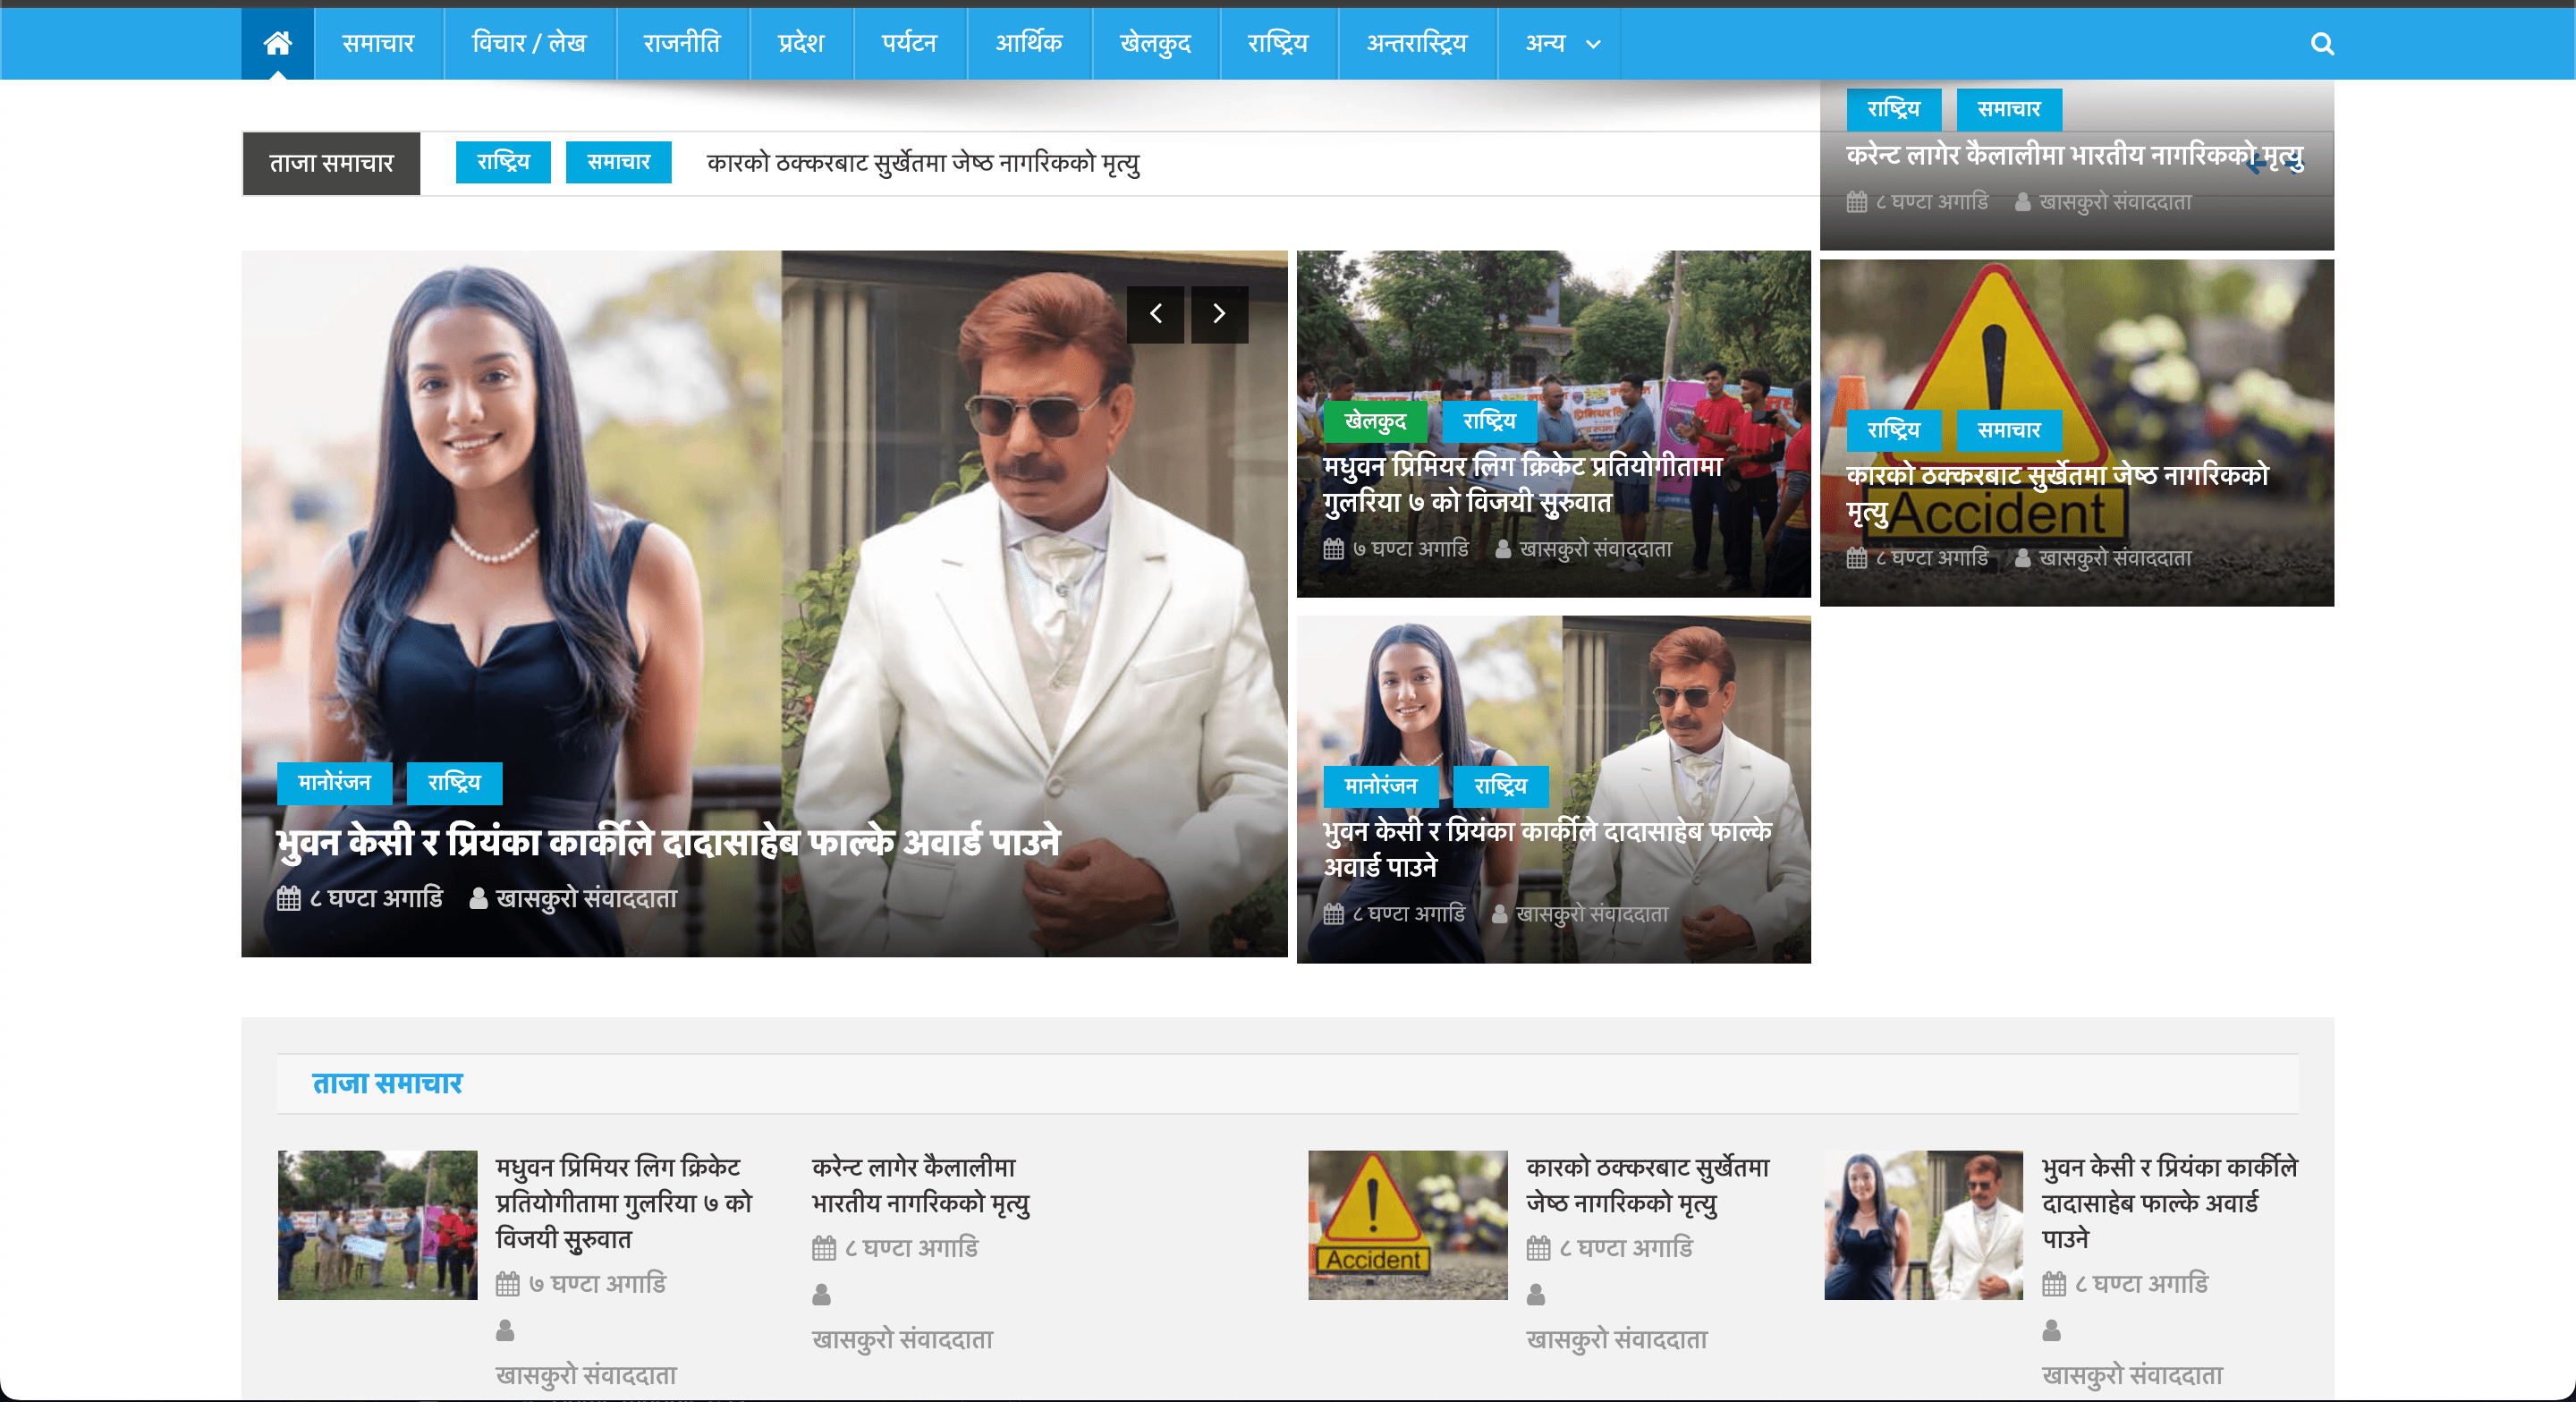The height and width of the screenshot is (1402, 2576).
Task: Click राष्ट्रिय tag on main slider
Action: pyautogui.click(x=454, y=783)
